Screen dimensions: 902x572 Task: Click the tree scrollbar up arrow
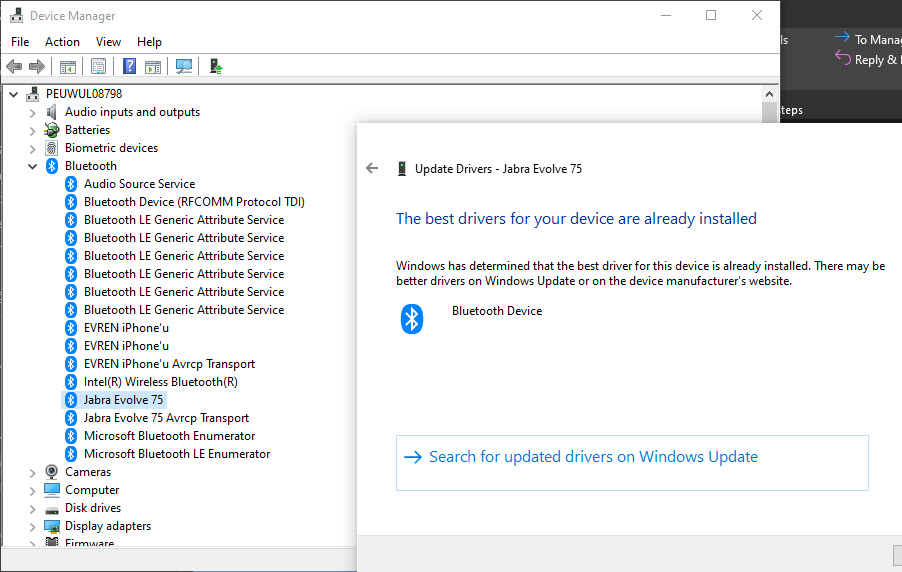769,94
